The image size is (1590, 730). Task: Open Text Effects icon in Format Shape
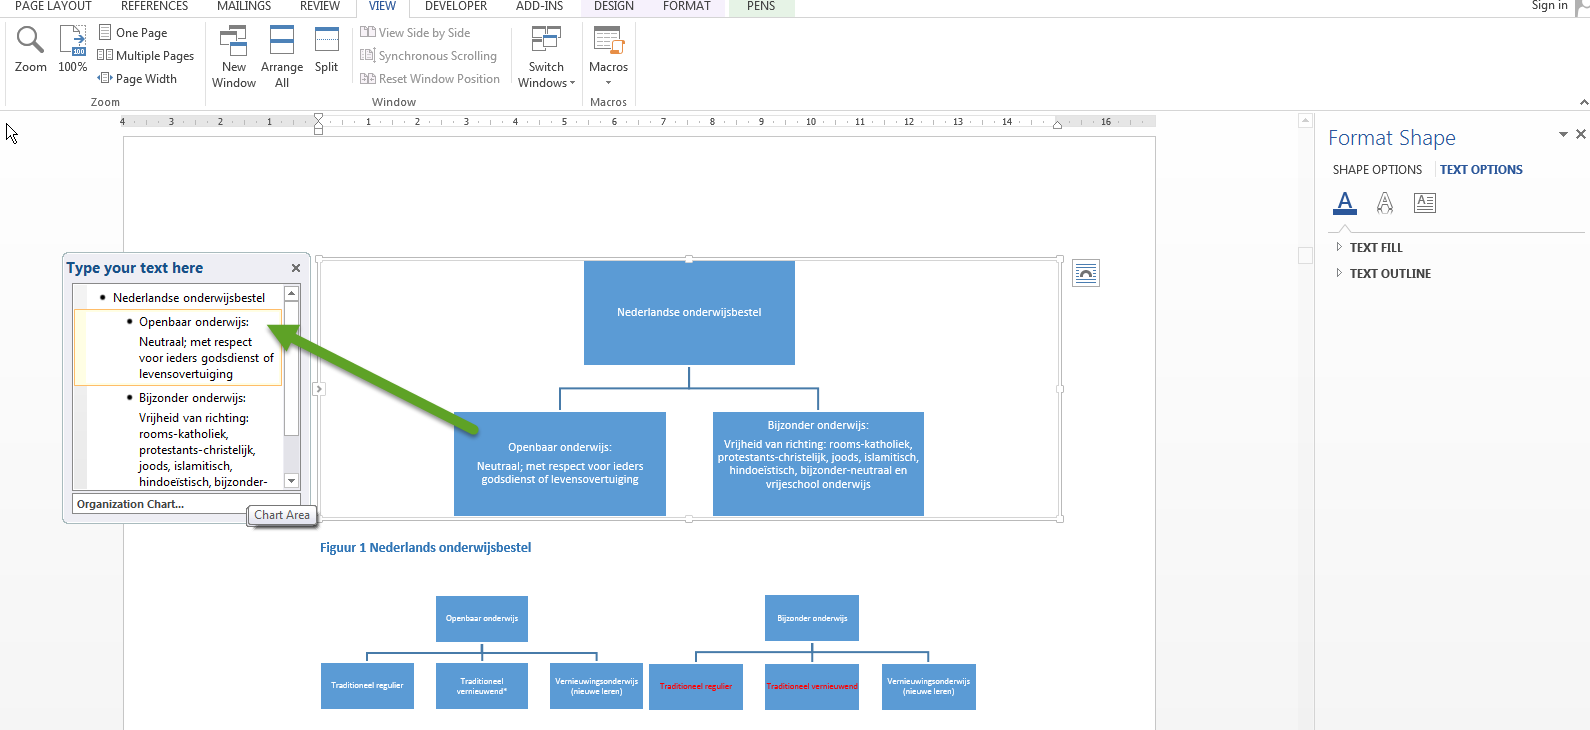click(1385, 203)
